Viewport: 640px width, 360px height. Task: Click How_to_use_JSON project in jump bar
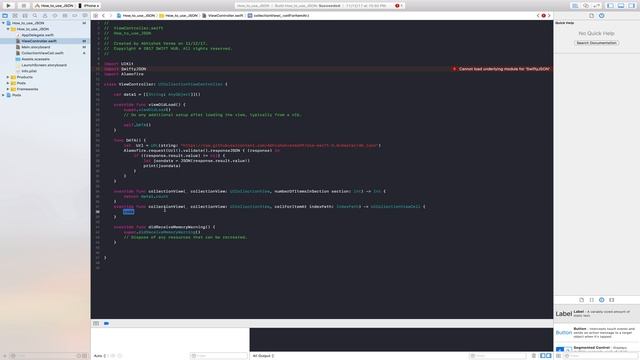pyautogui.click(x=136, y=16)
